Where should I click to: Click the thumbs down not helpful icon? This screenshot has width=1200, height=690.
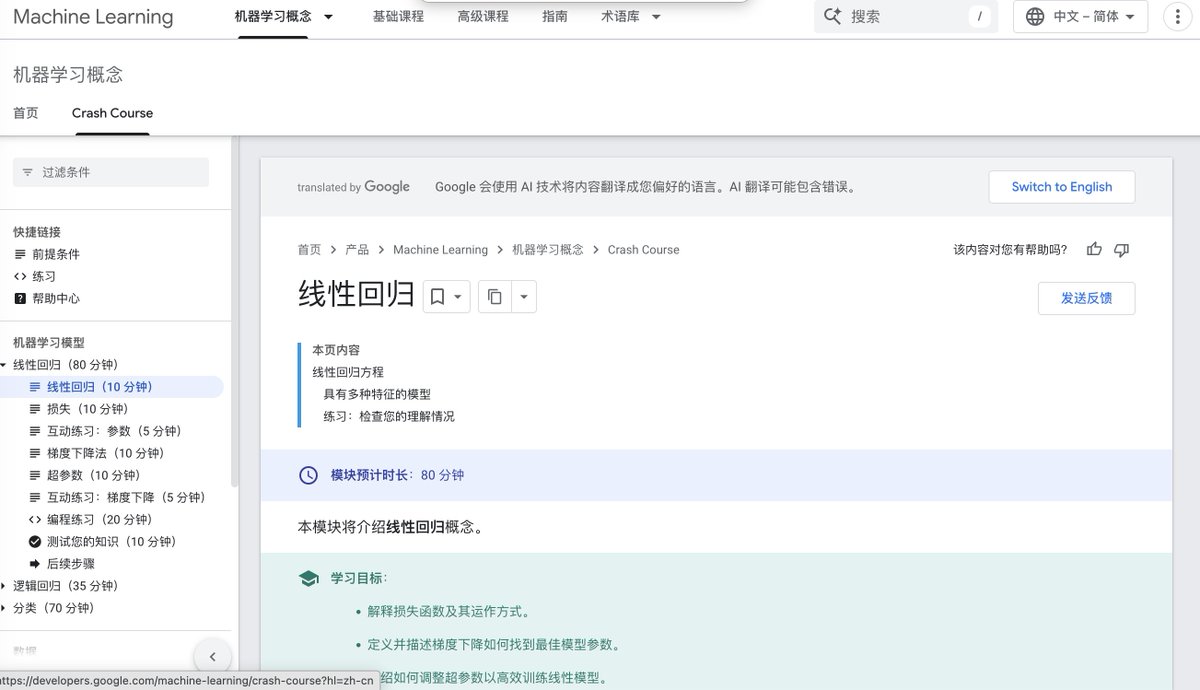(1121, 249)
